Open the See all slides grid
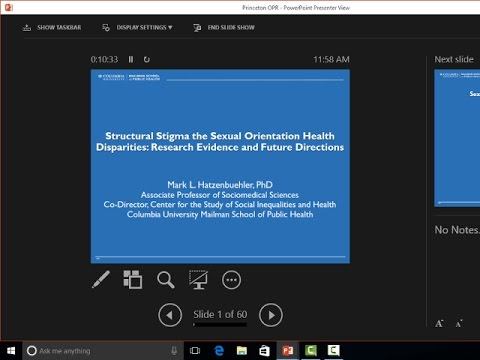 tap(133, 280)
